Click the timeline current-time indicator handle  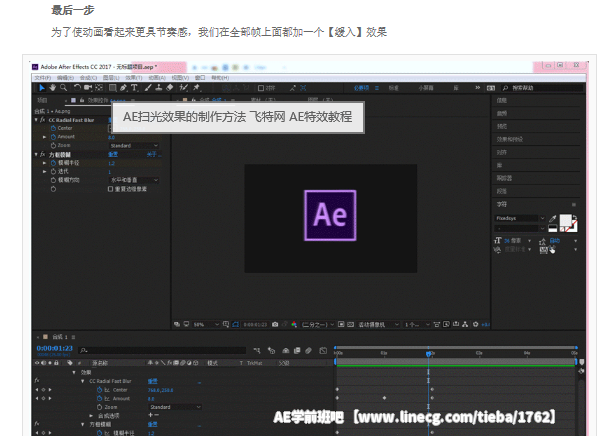(428, 354)
